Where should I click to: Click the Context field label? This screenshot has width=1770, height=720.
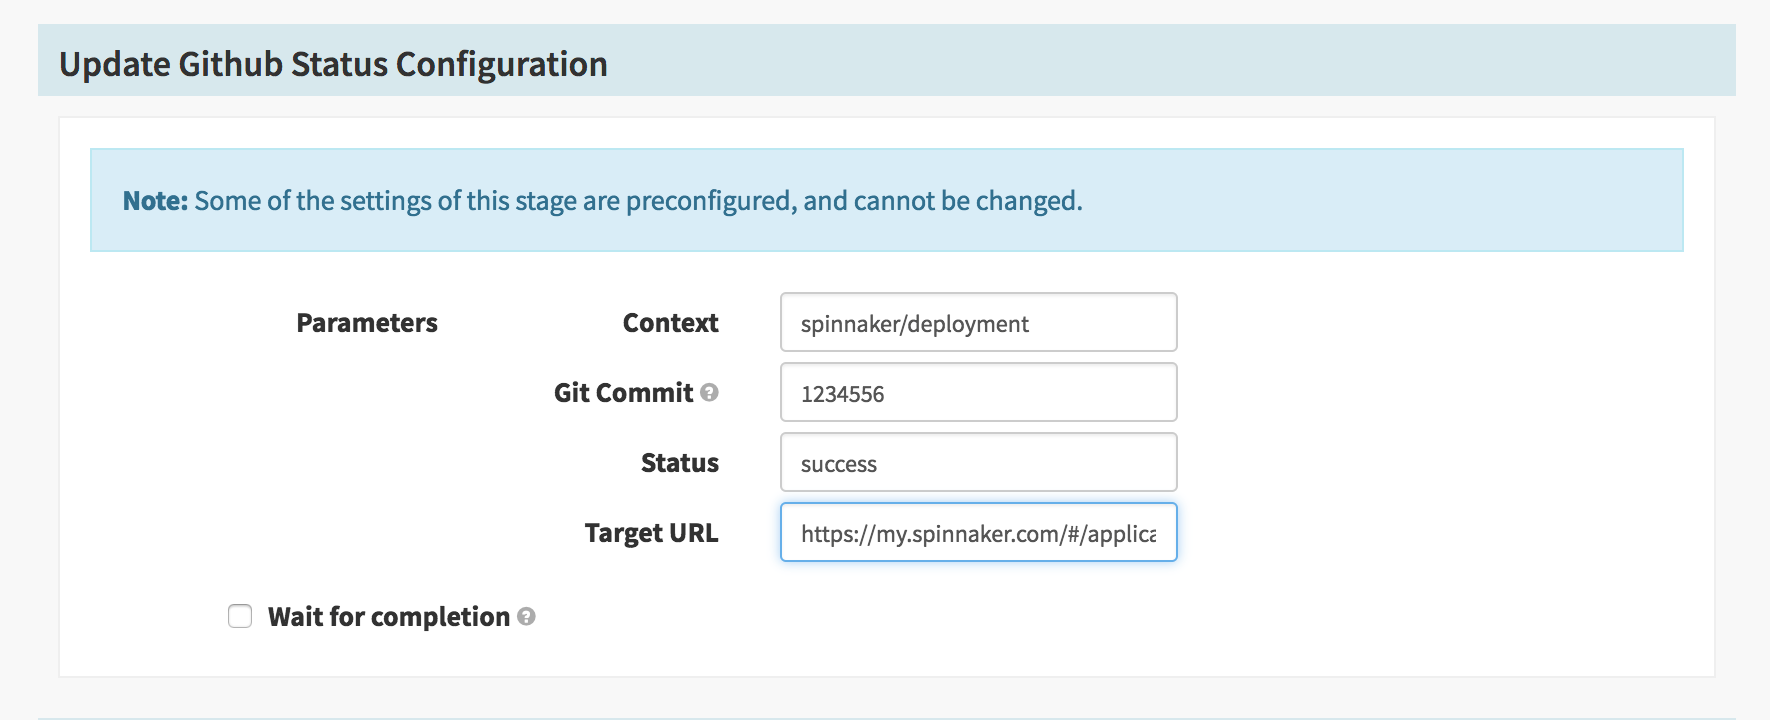(670, 322)
